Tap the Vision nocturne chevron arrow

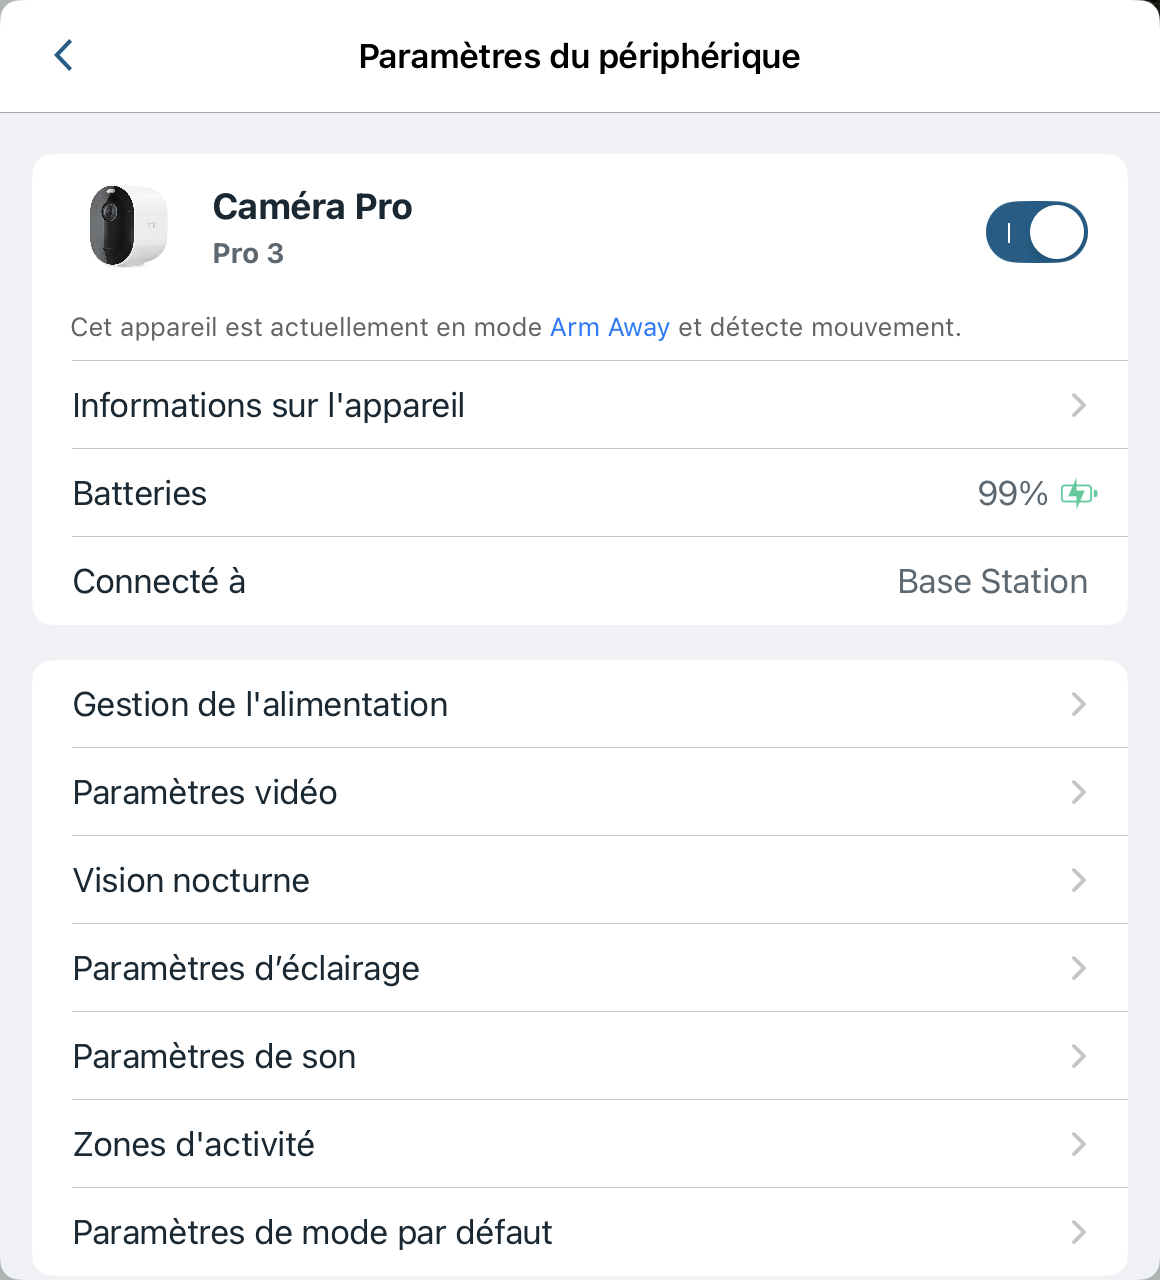tap(1078, 880)
